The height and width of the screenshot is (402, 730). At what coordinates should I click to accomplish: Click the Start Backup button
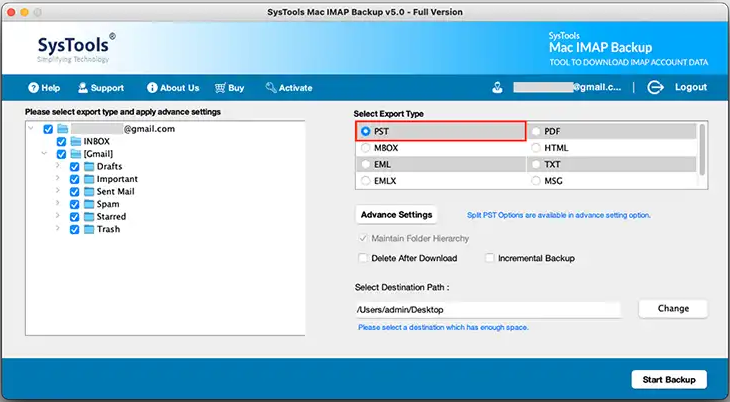click(x=669, y=380)
